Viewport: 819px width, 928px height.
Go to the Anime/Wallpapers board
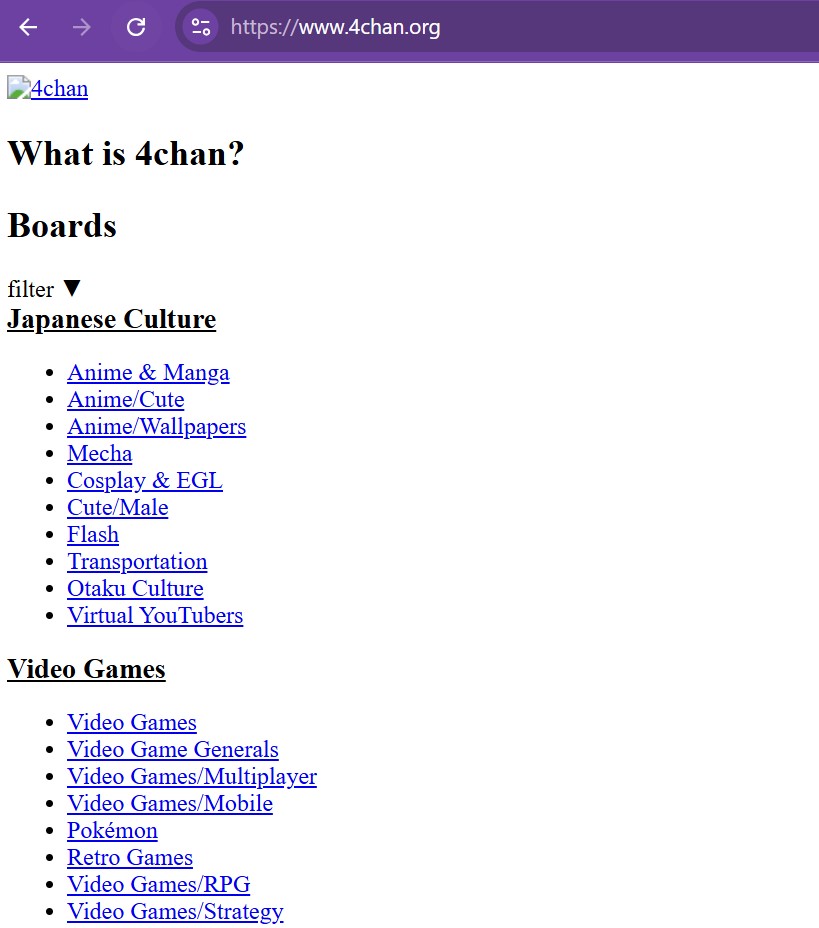pos(156,427)
